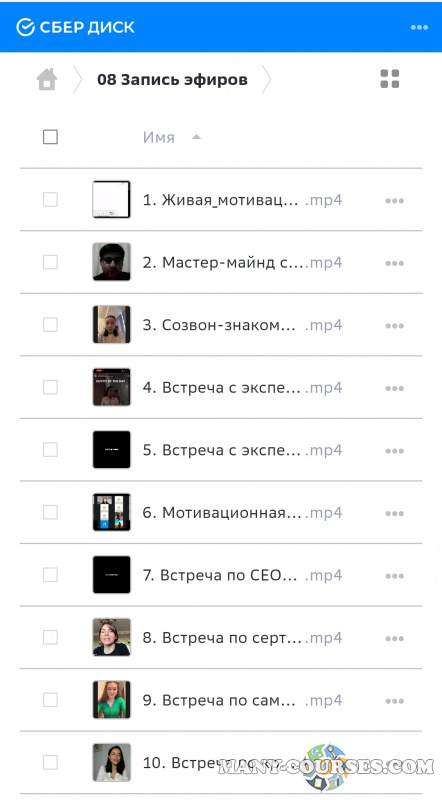Open video thumbnail of 10. Встреча
The width and height of the screenshot is (442, 800).
(111, 762)
